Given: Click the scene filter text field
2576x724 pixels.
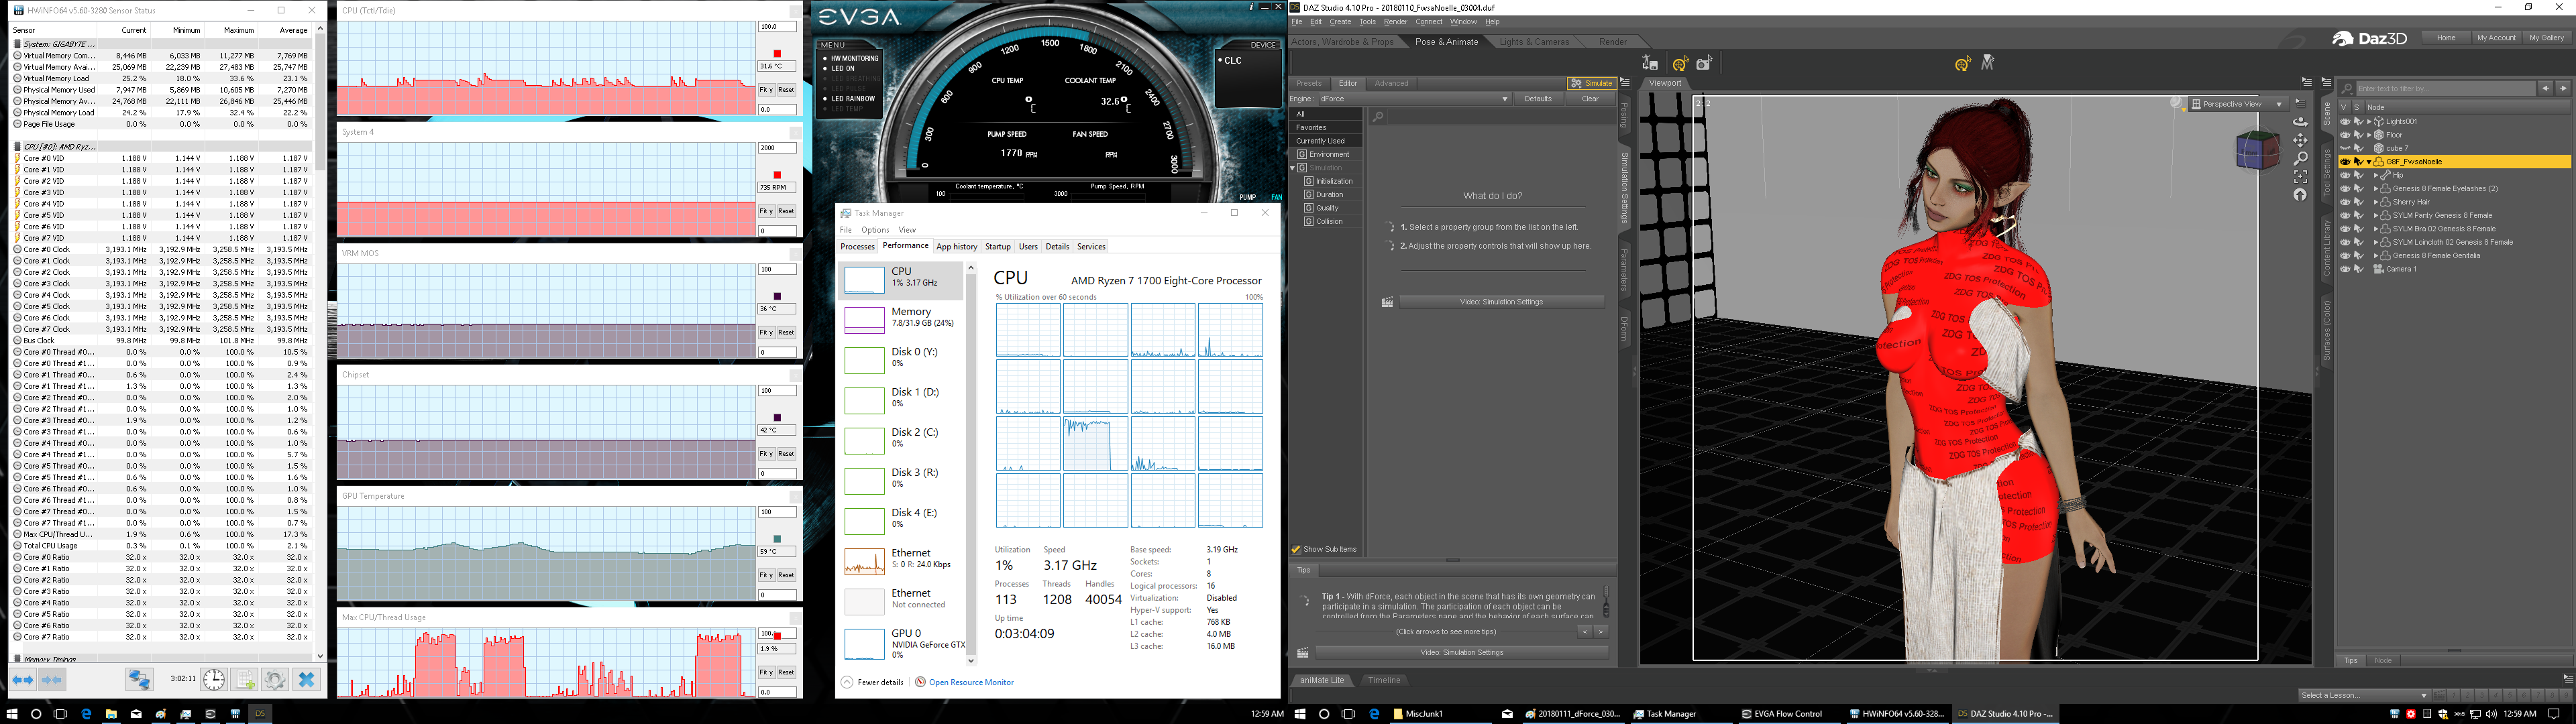Looking at the screenshot, I should click(x=2445, y=88).
